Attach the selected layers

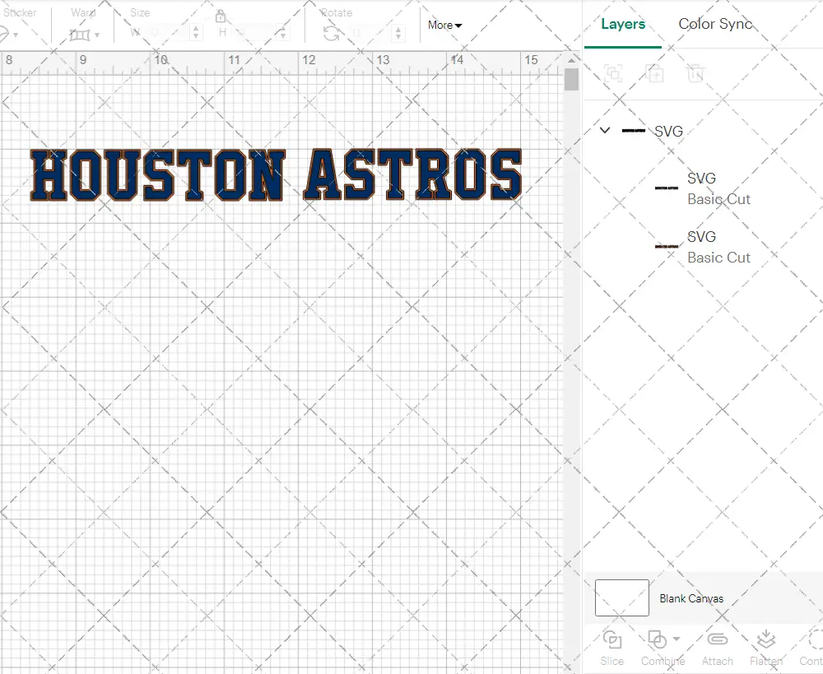pos(716,640)
